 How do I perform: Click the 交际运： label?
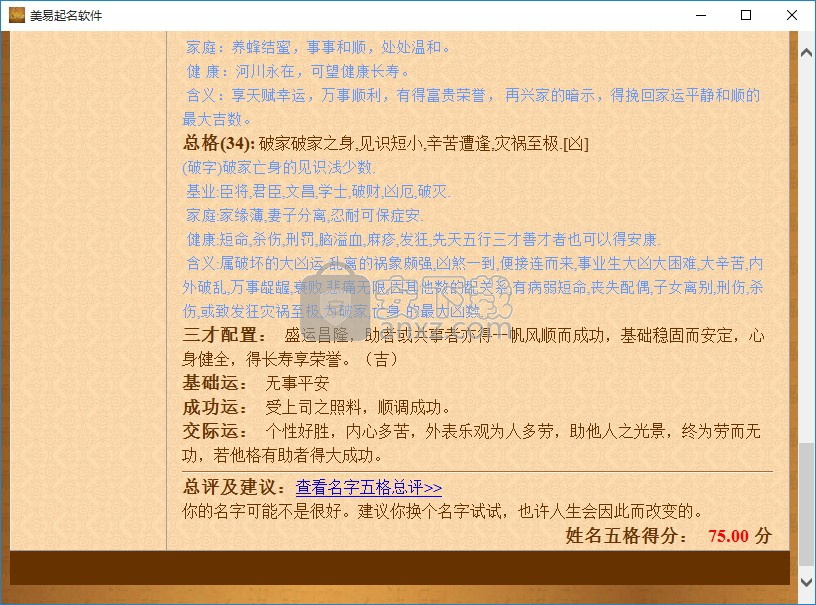(x=215, y=431)
